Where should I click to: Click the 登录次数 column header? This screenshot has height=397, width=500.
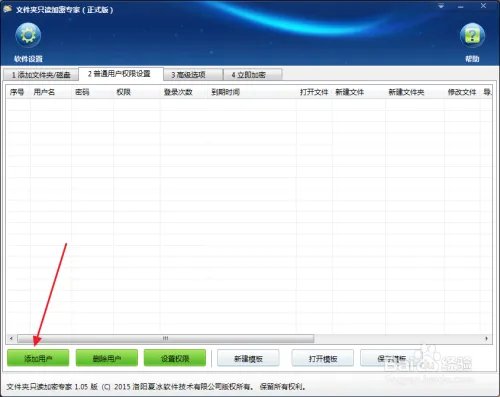pyautogui.click(x=184, y=92)
